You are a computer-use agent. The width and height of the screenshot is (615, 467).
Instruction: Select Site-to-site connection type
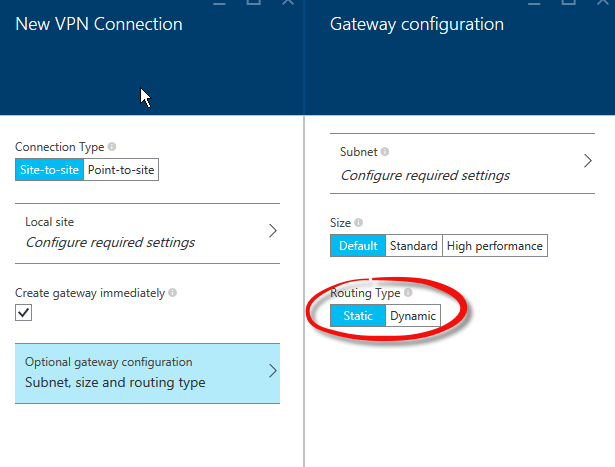click(49, 170)
